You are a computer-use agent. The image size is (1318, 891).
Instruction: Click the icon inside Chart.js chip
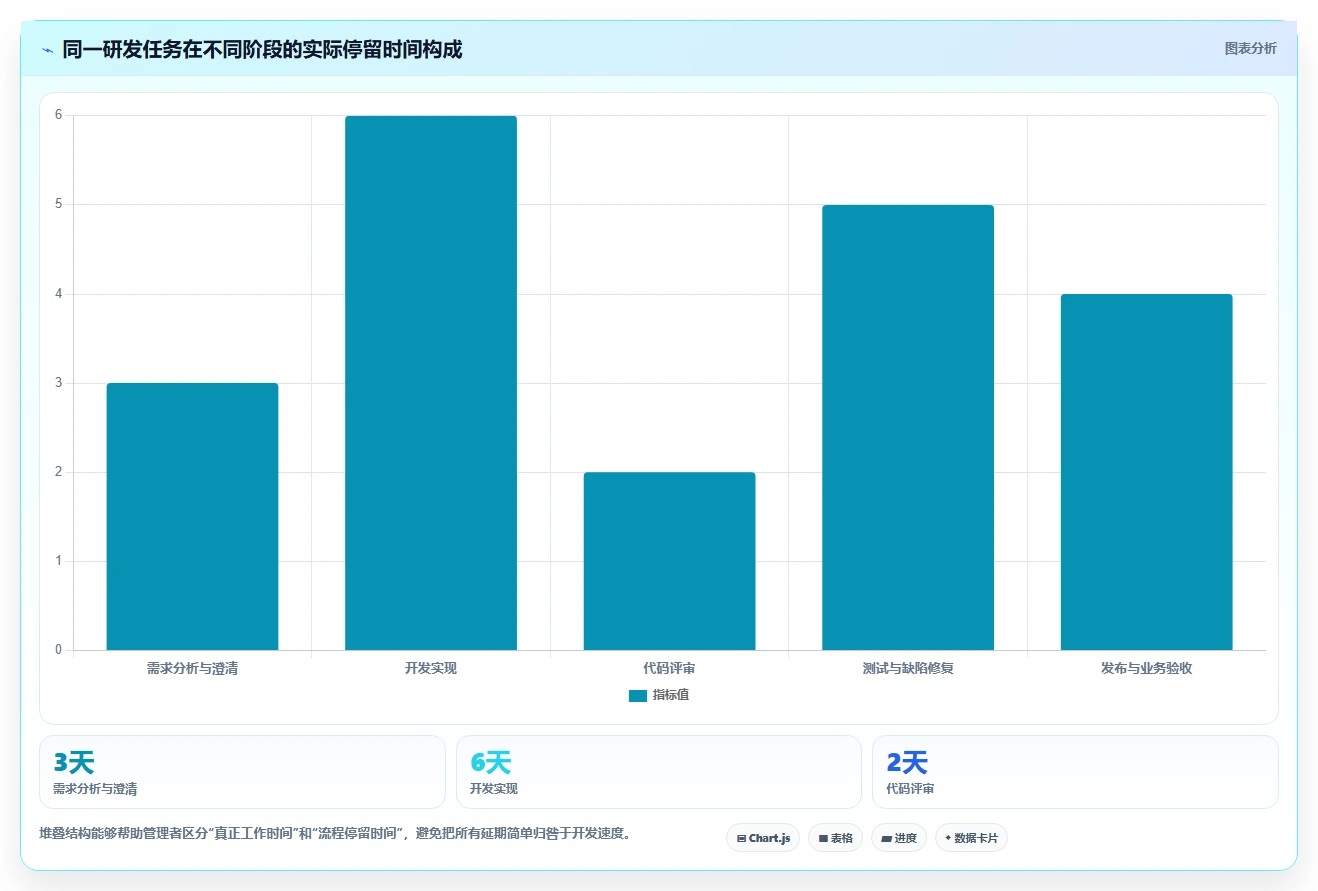point(741,838)
